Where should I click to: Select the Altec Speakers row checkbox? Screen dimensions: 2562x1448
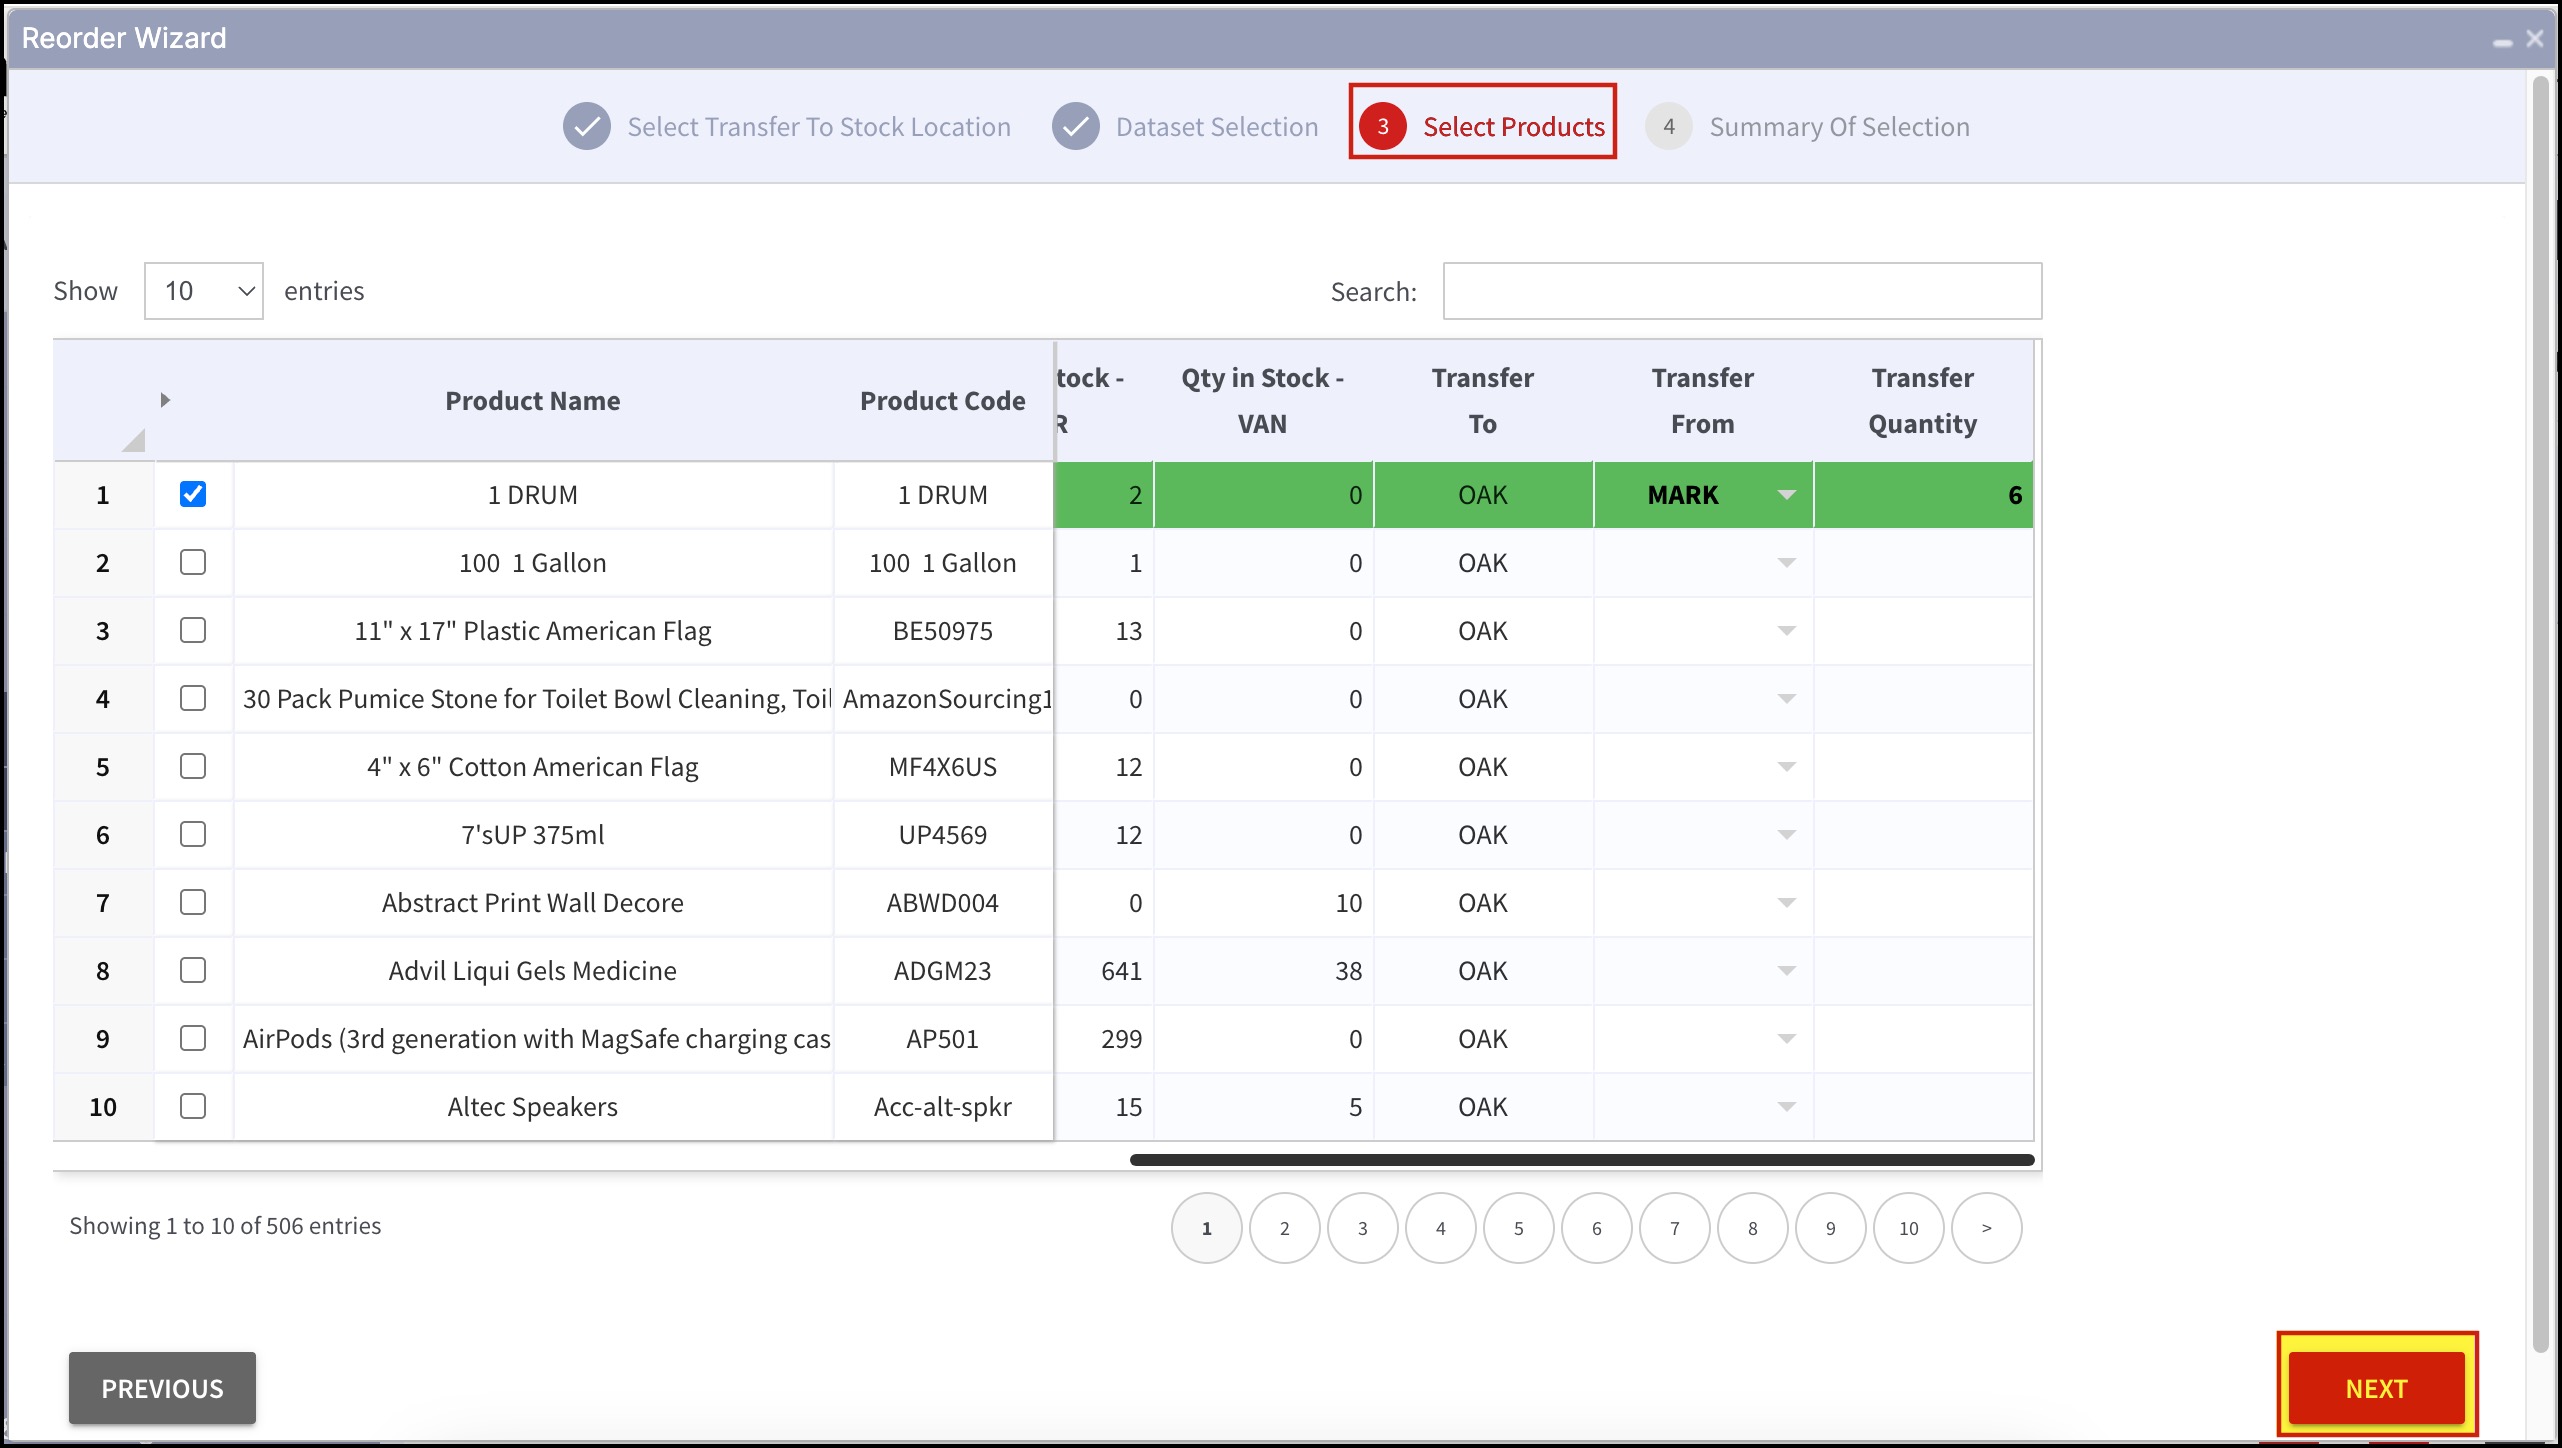tap(193, 1106)
